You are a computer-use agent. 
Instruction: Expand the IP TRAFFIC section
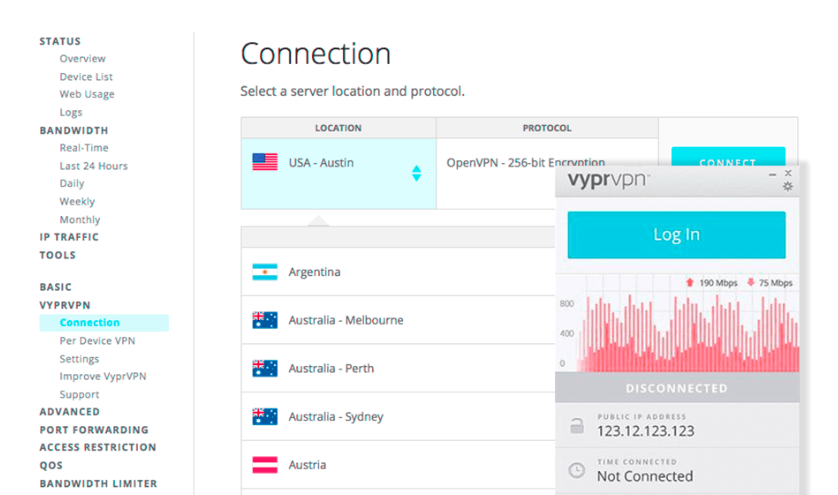[69, 237]
